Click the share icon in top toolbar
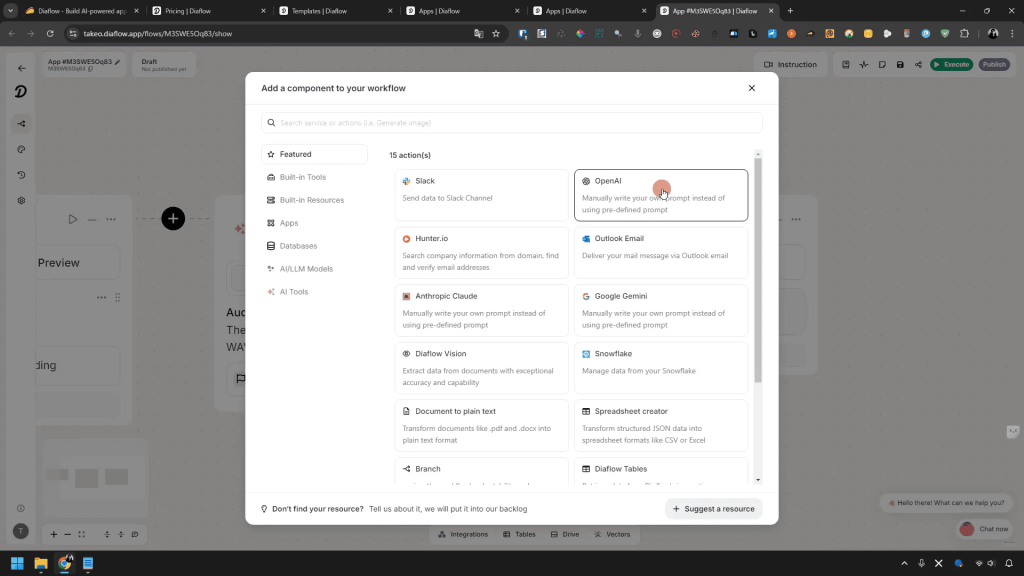This screenshot has height=576, width=1024. [x=918, y=65]
